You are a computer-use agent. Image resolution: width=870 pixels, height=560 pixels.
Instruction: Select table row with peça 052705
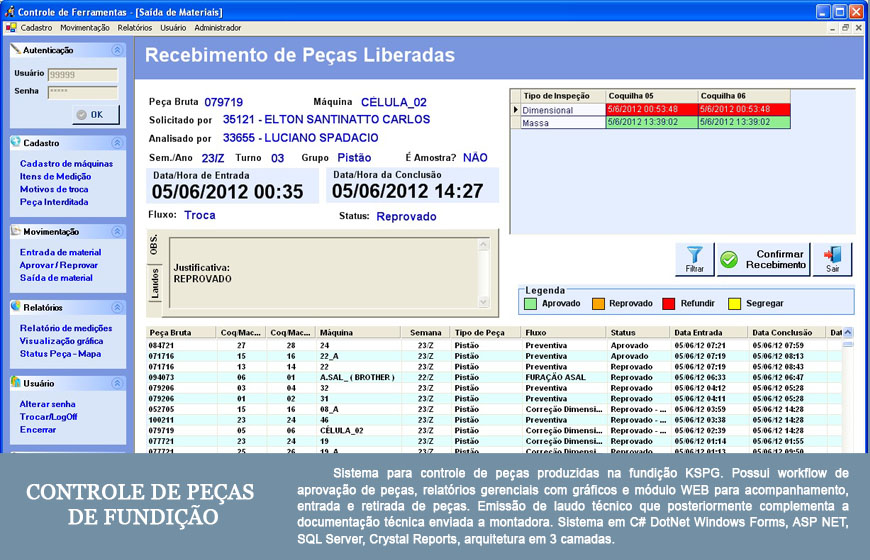[x=494, y=409]
